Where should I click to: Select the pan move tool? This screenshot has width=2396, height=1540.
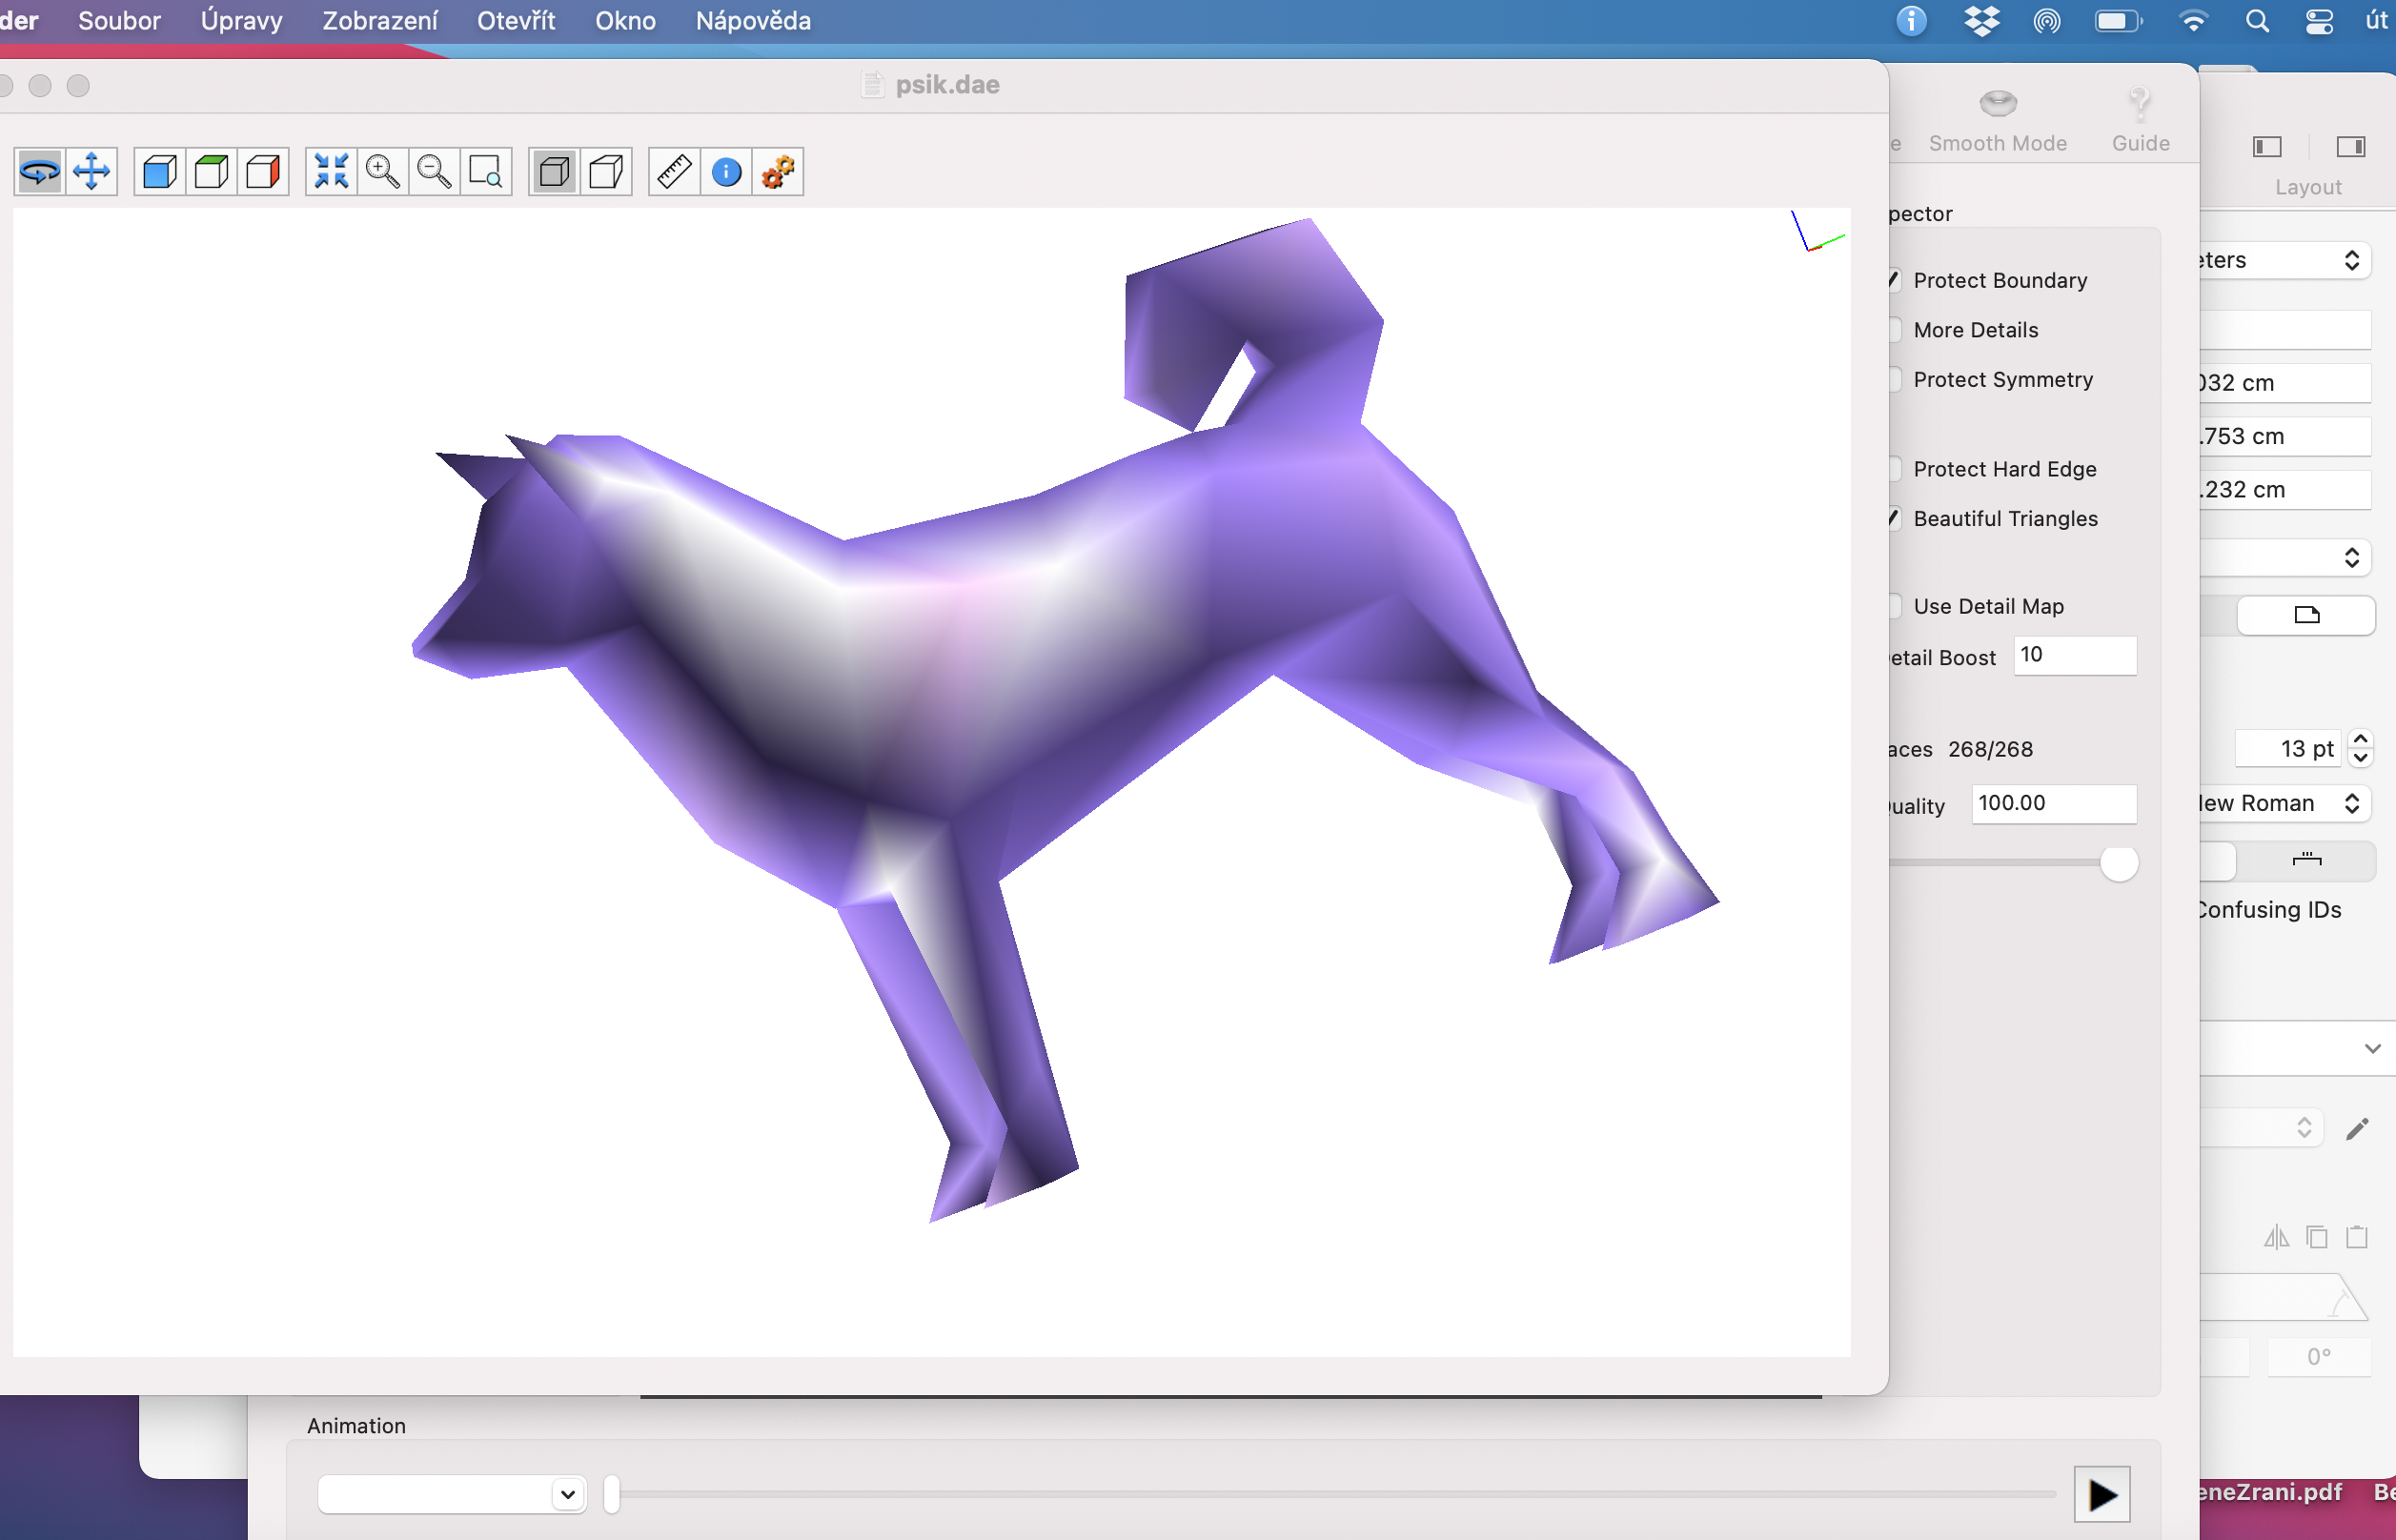[92, 172]
